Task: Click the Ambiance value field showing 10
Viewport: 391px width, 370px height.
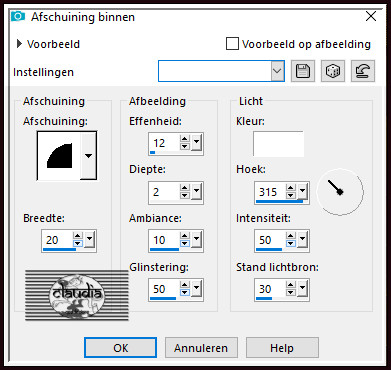Action: coord(165,240)
